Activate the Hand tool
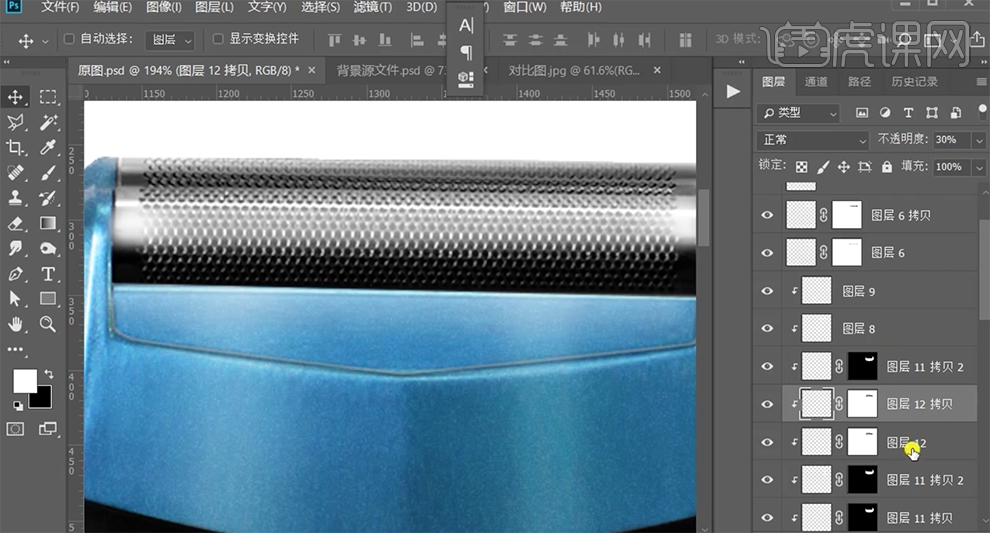990x533 pixels. [x=15, y=324]
